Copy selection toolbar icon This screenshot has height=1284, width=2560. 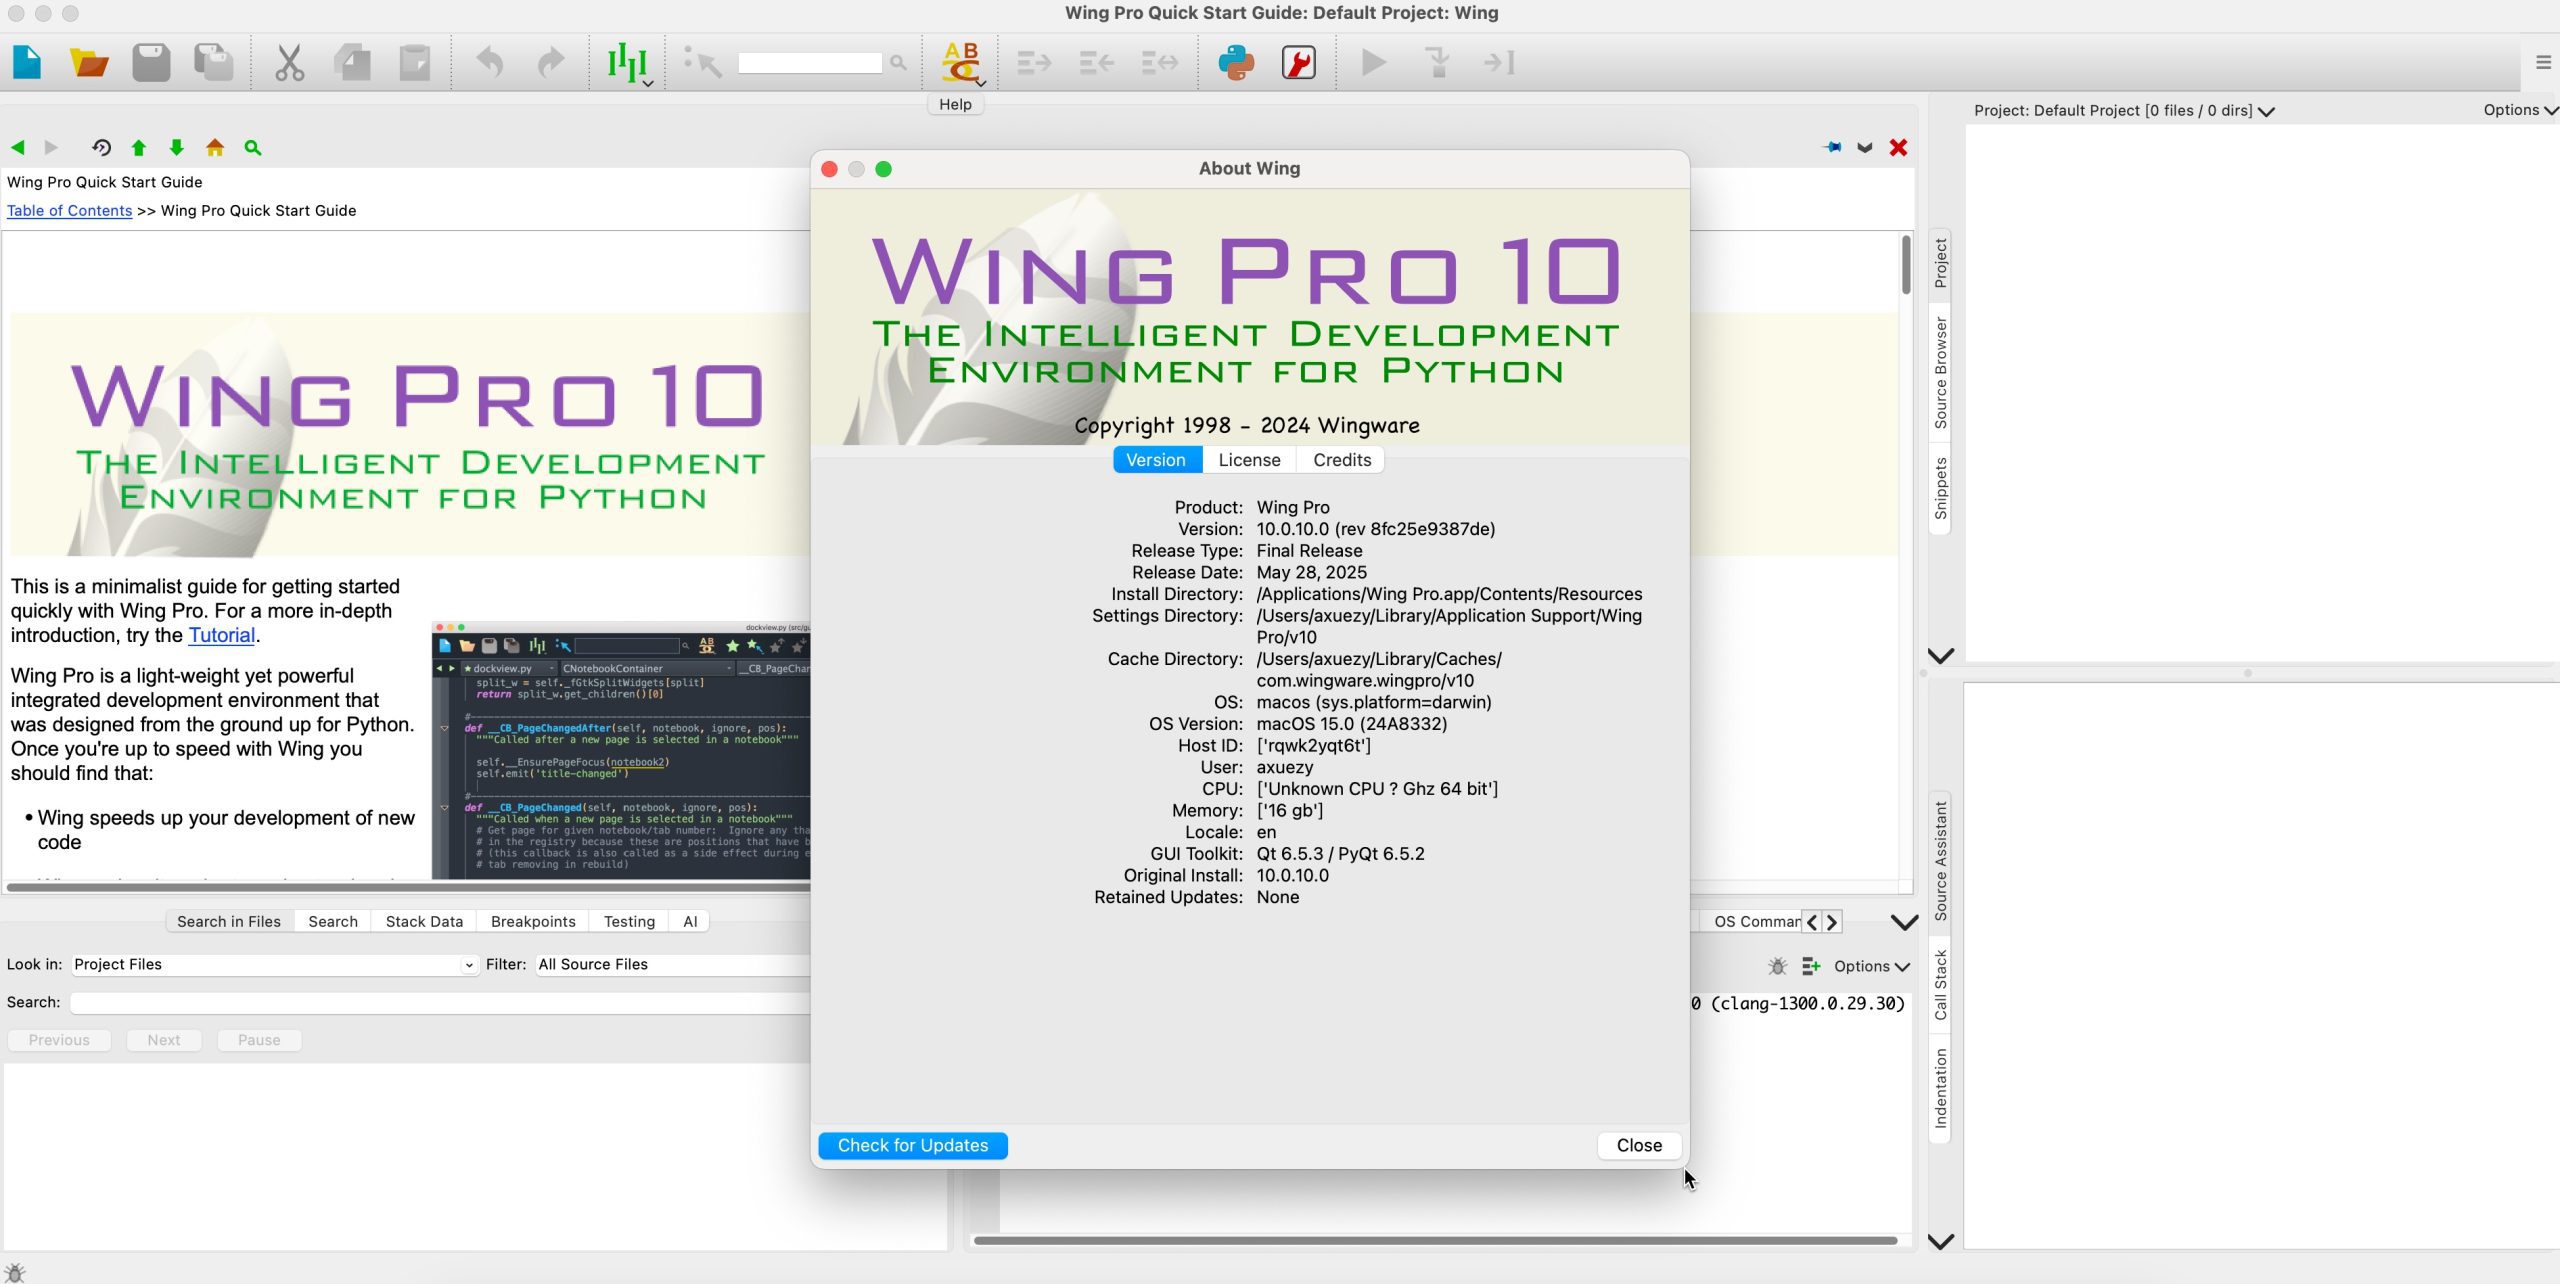[352, 63]
